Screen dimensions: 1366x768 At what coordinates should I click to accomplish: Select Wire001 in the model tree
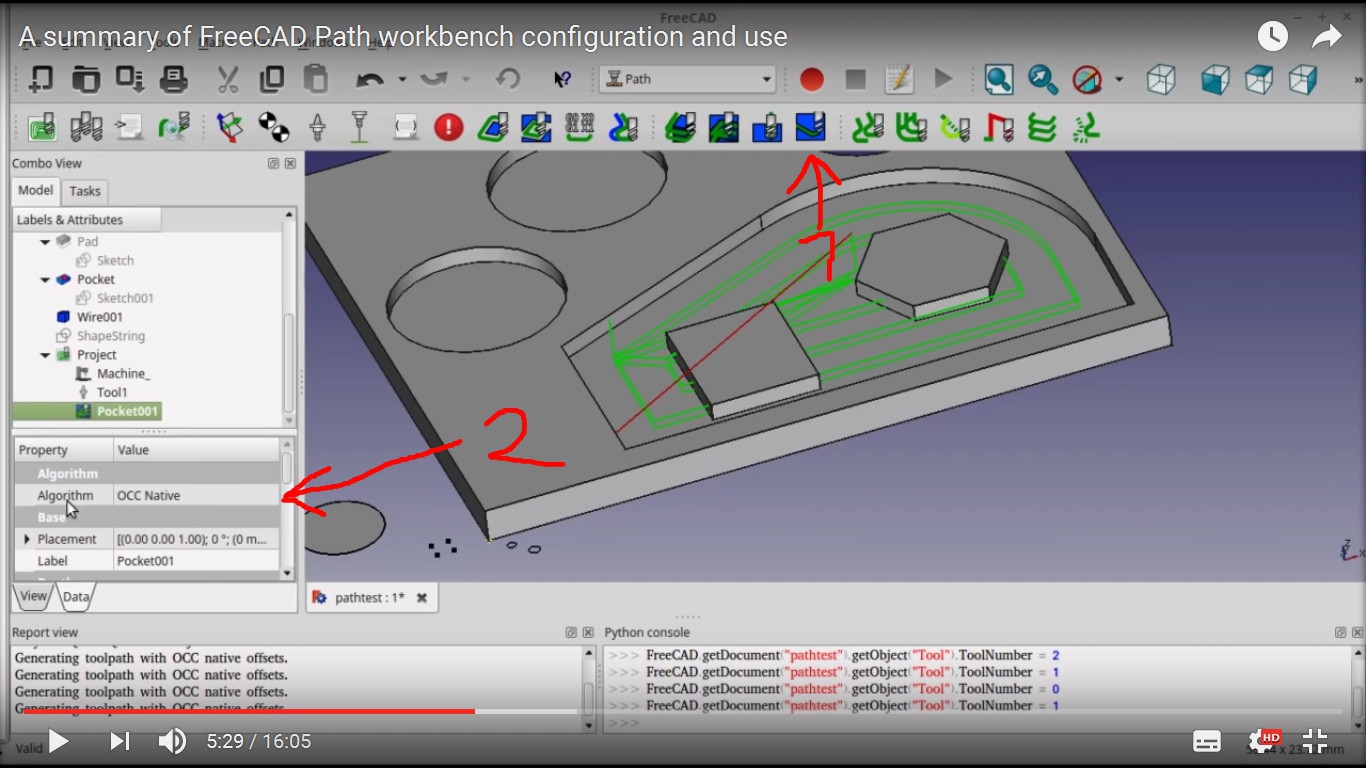point(100,317)
